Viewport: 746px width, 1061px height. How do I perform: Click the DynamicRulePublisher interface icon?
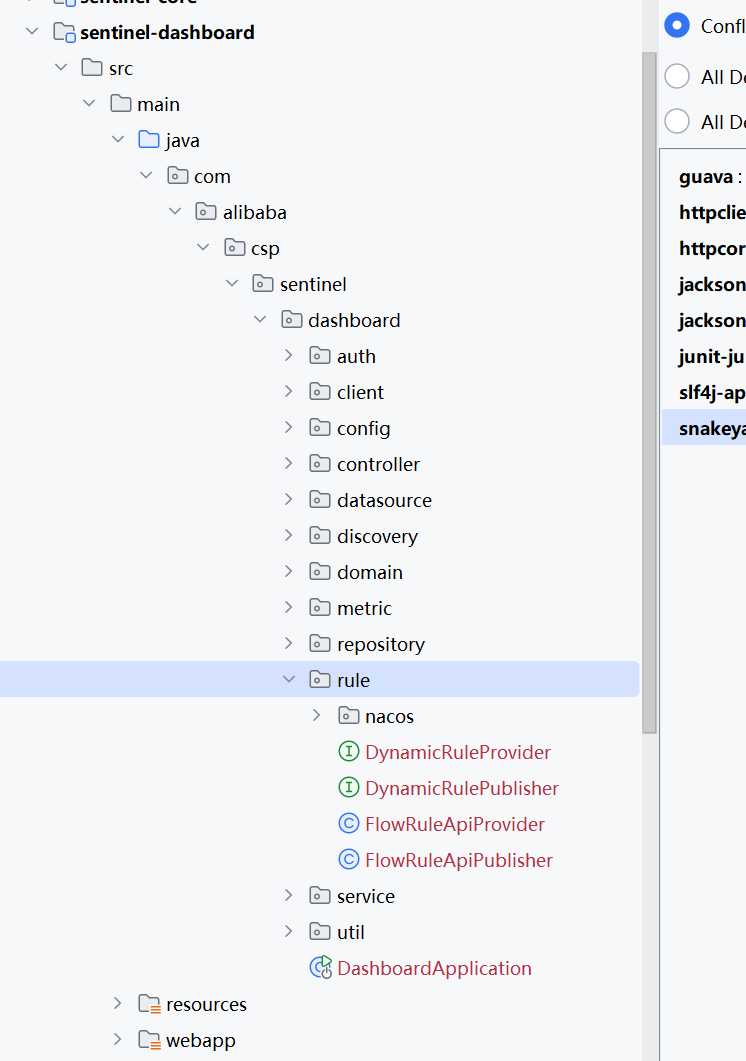coord(348,787)
